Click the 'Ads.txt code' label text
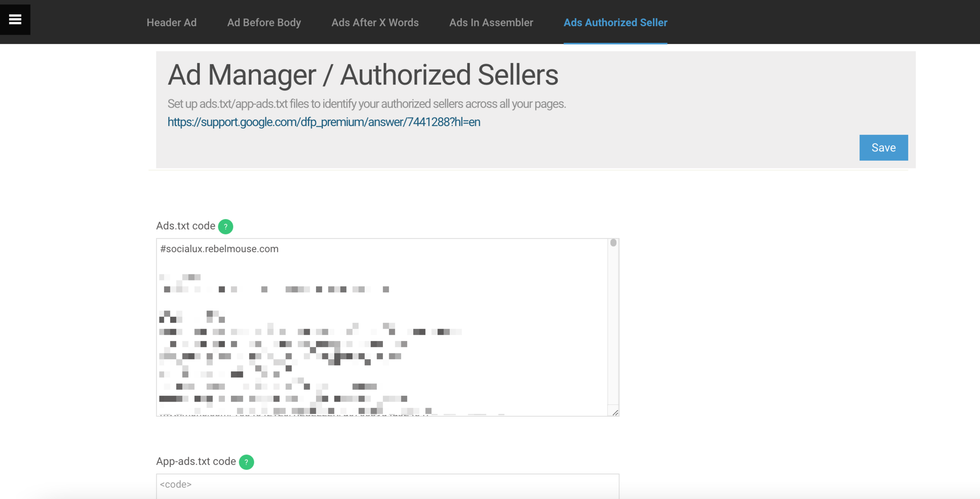 click(x=185, y=226)
